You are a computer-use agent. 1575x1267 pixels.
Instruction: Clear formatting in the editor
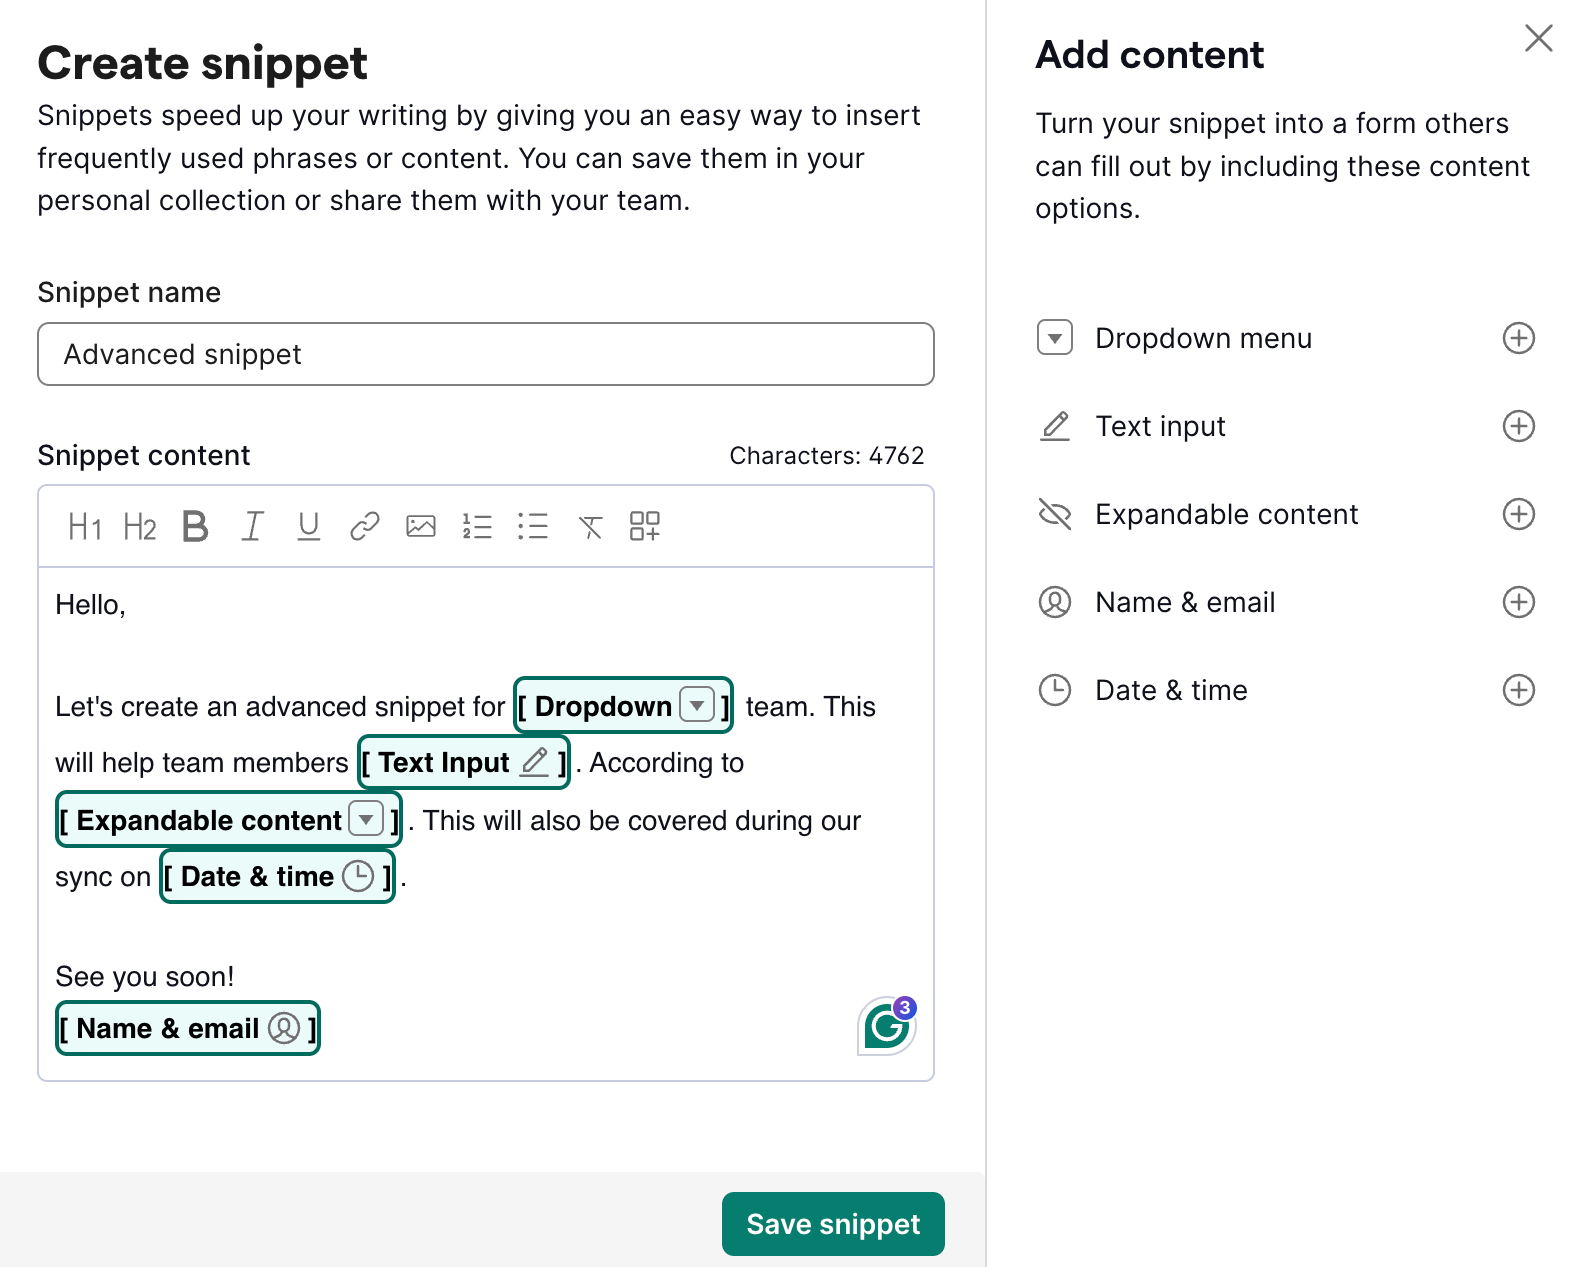[x=591, y=527]
